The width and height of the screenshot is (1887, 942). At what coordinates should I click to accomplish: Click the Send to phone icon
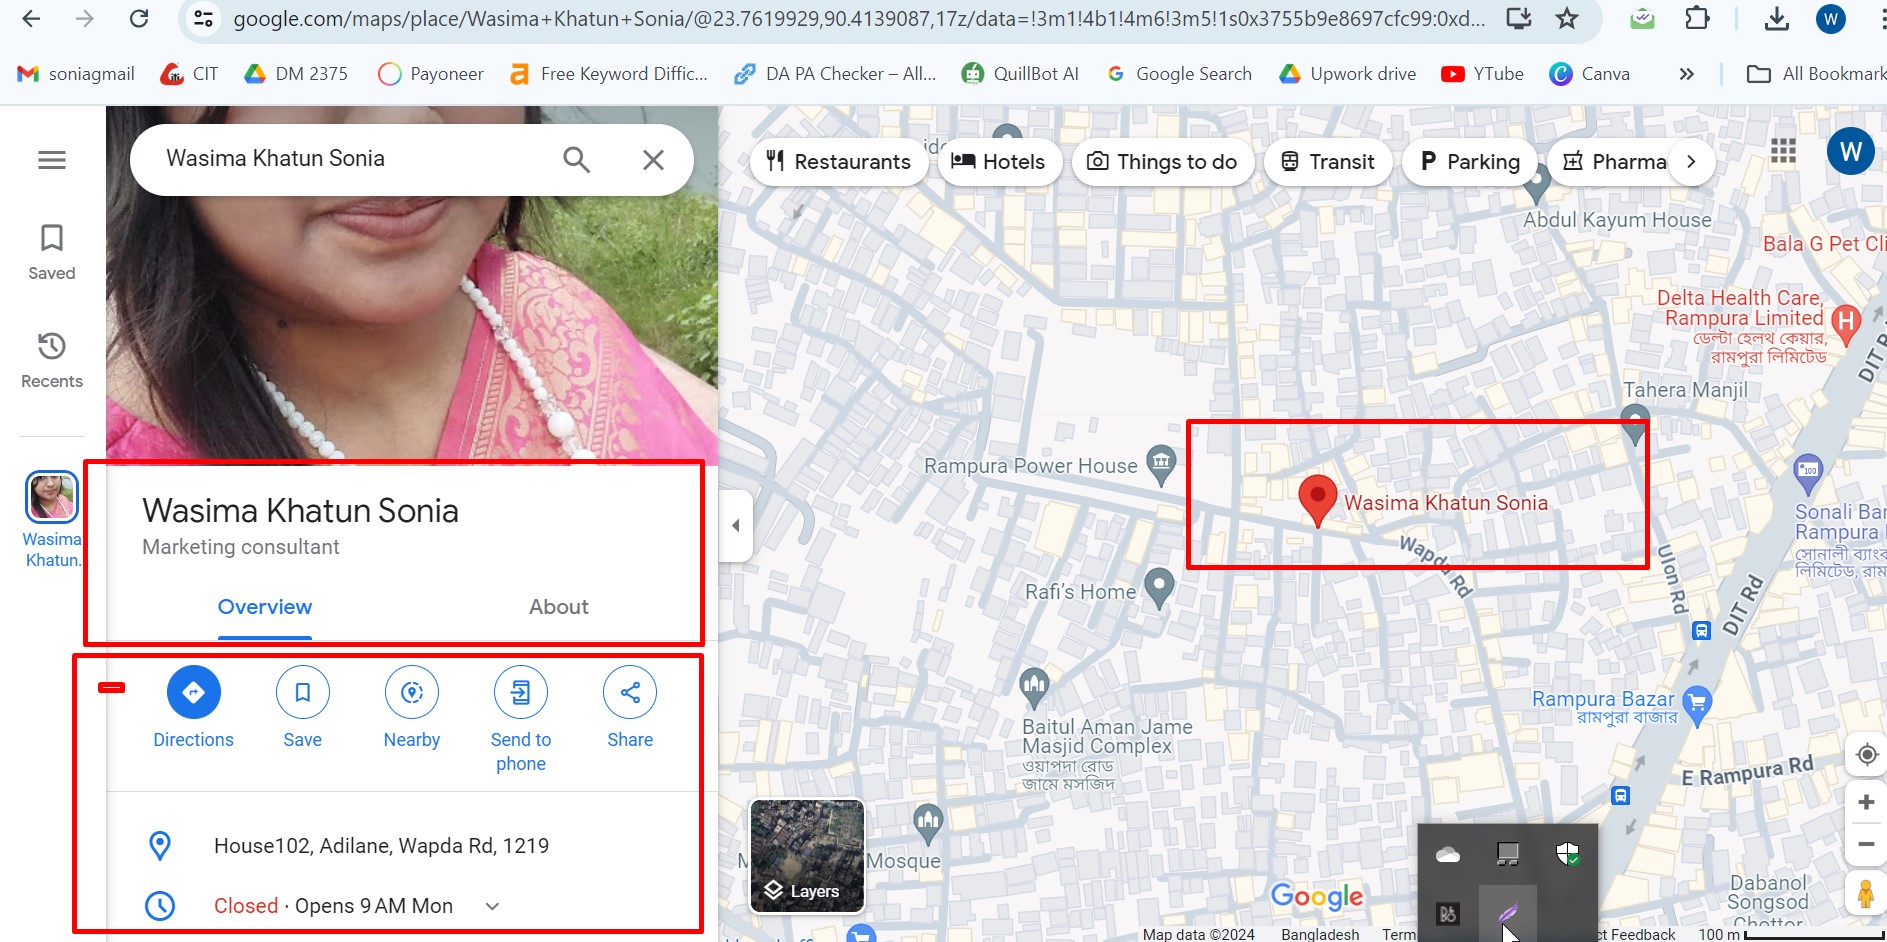pos(520,692)
